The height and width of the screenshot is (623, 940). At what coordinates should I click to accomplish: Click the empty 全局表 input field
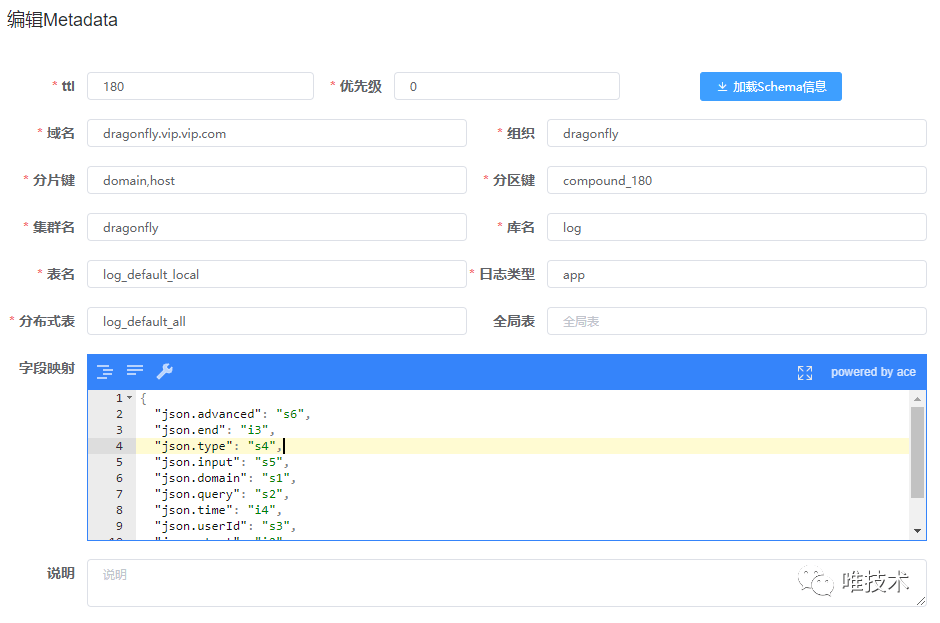(x=736, y=322)
